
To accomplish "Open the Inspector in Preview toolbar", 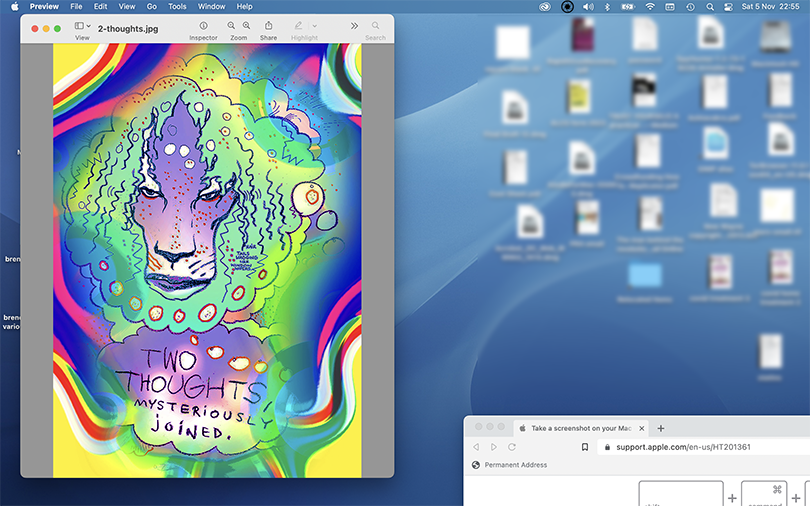I will (x=204, y=25).
